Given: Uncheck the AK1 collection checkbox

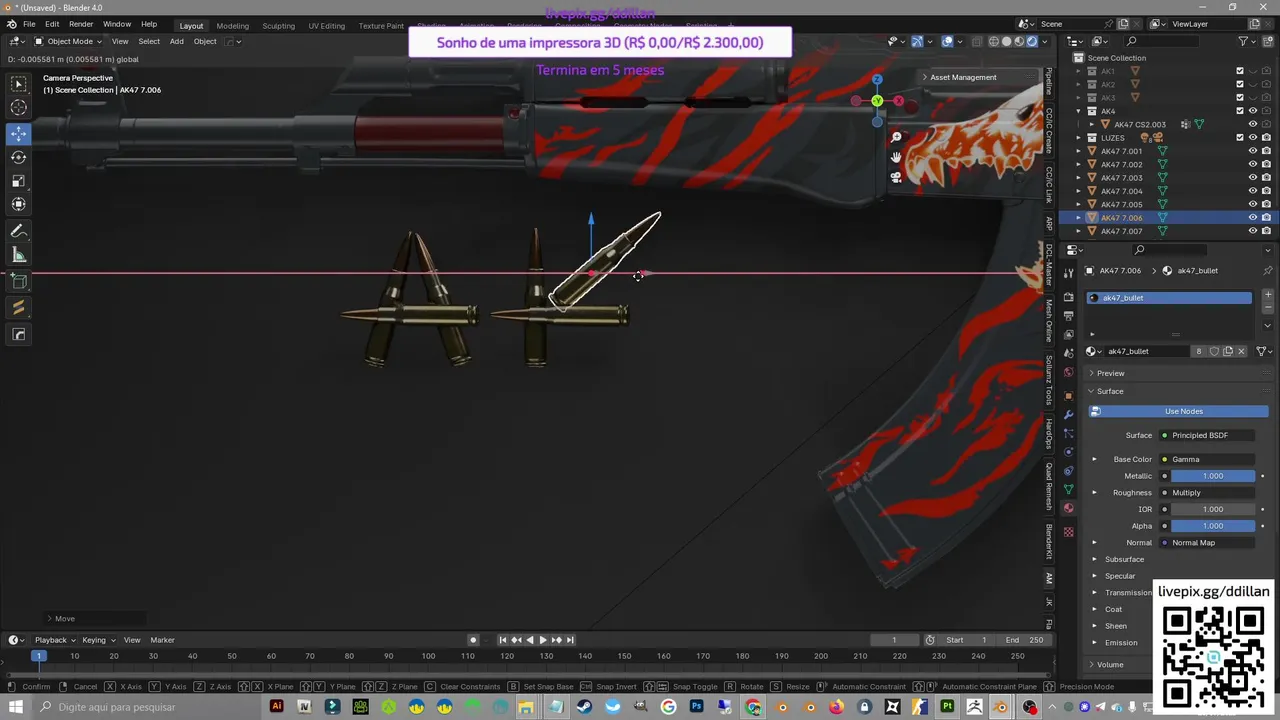Looking at the screenshot, I should coord(1240,71).
